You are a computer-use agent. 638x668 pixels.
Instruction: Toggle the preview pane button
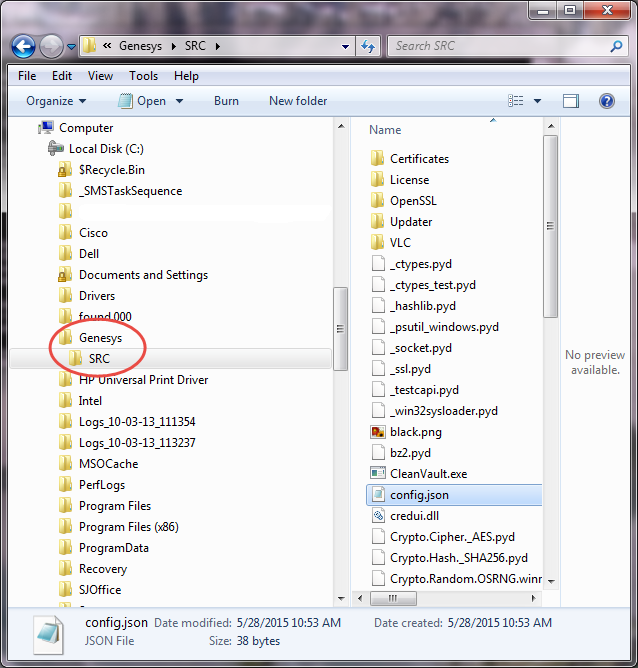pos(571,101)
